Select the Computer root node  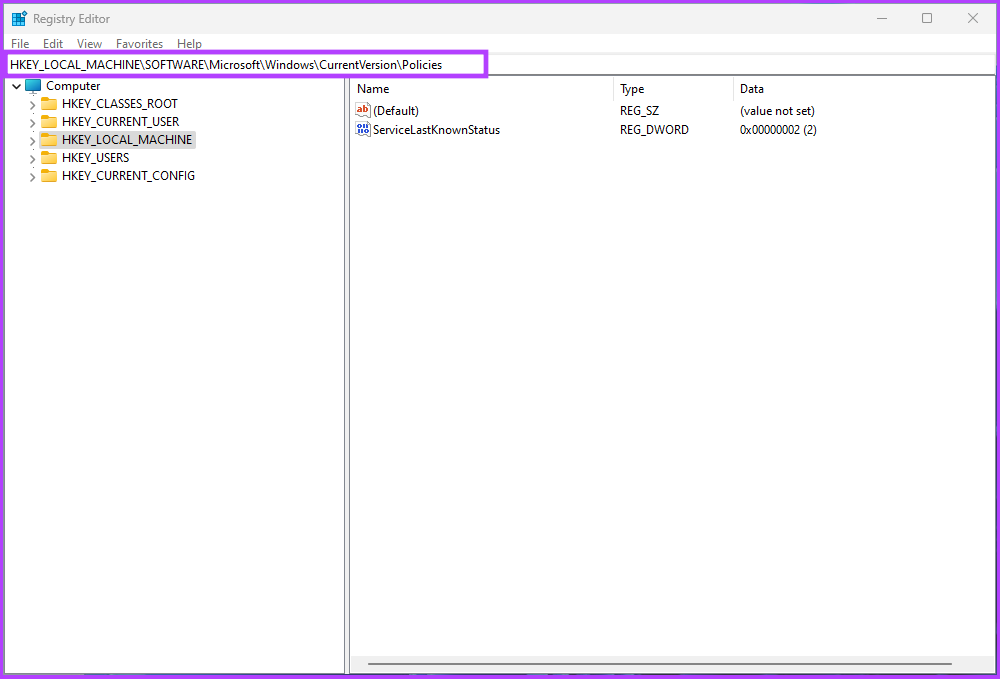(73, 86)
